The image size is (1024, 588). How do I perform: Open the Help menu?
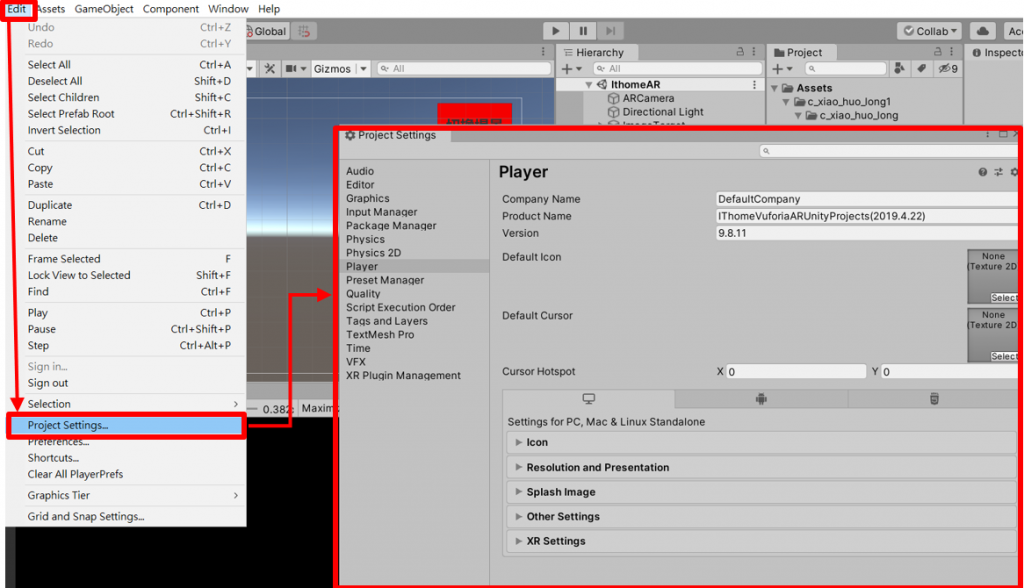tap(268, 9)
